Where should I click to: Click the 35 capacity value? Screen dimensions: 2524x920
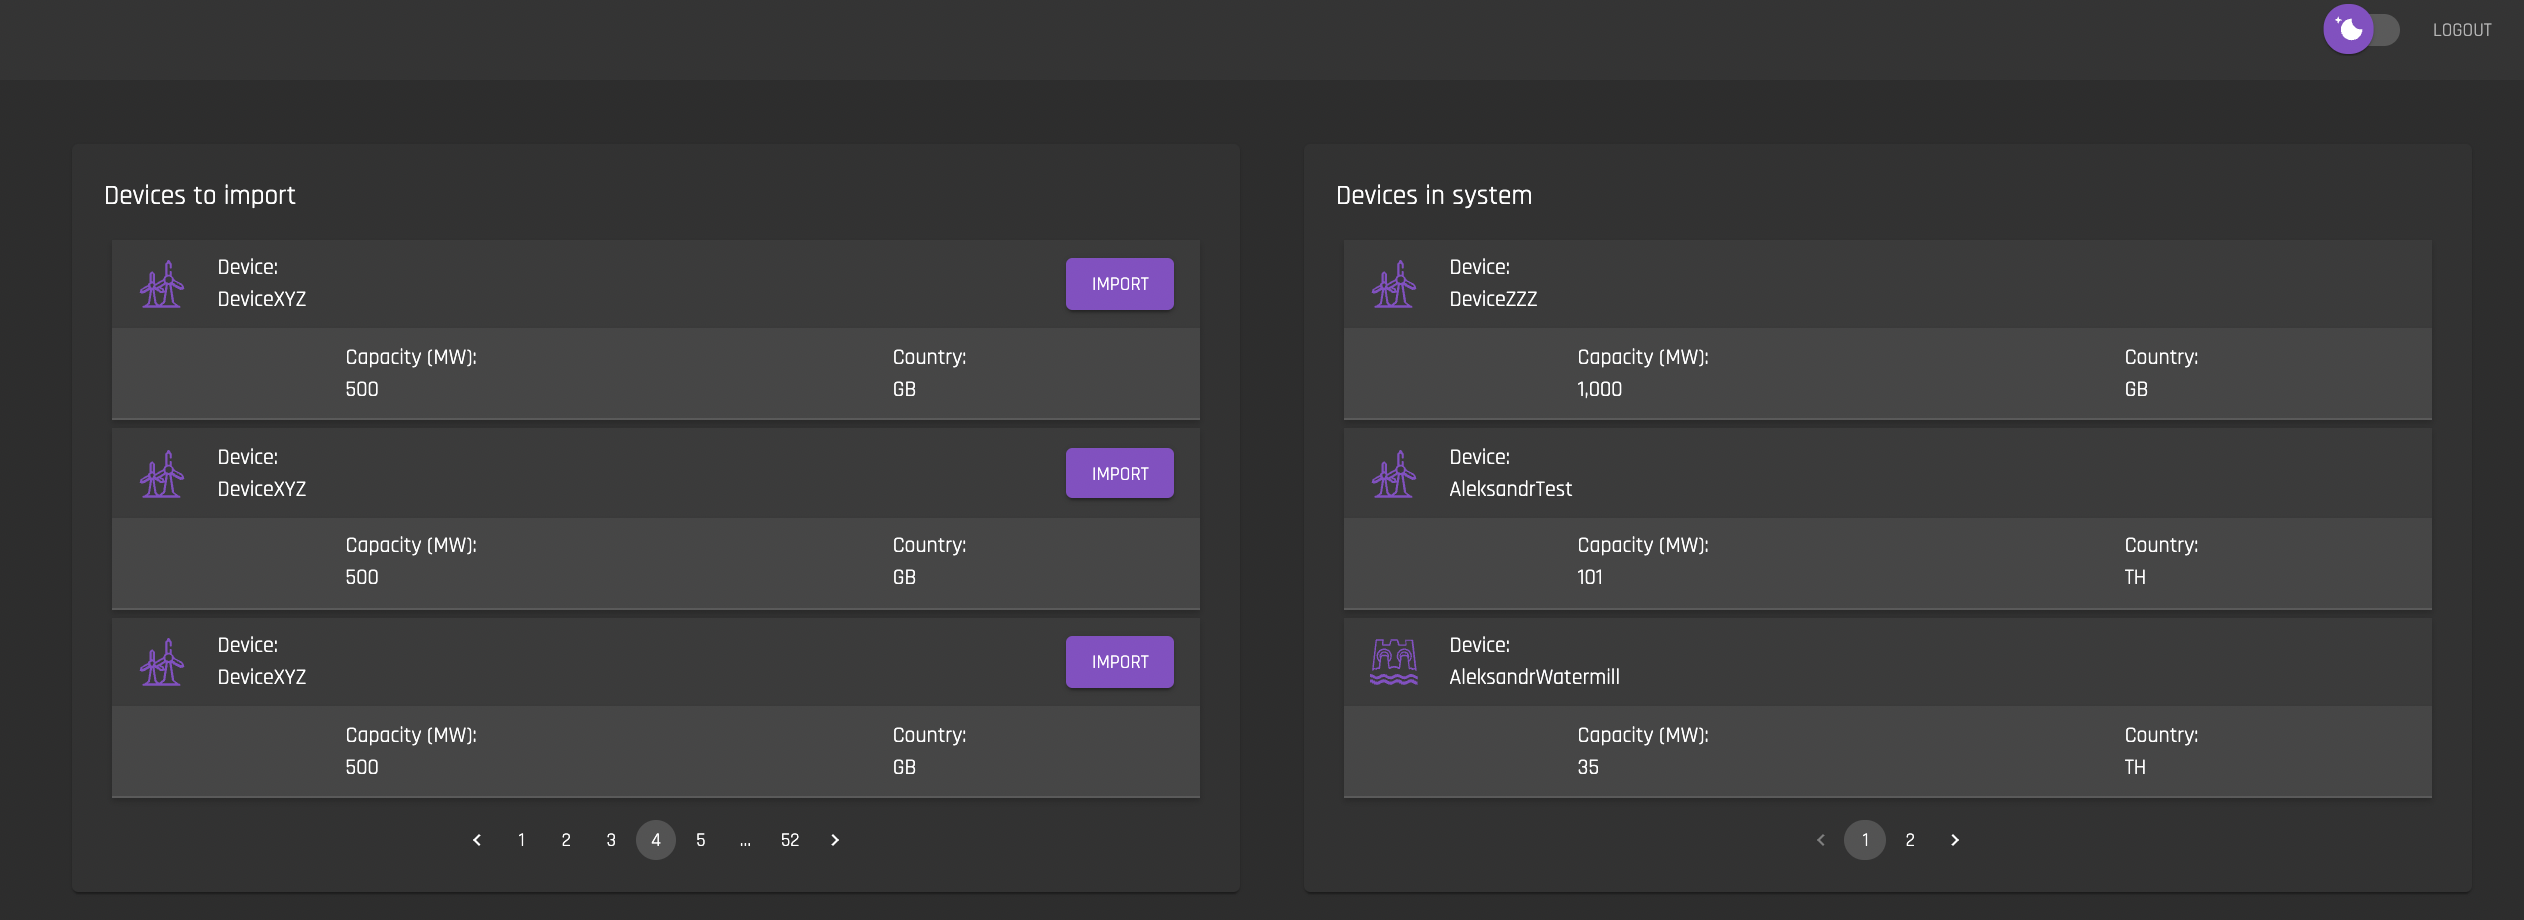(x=1588, y=767)
